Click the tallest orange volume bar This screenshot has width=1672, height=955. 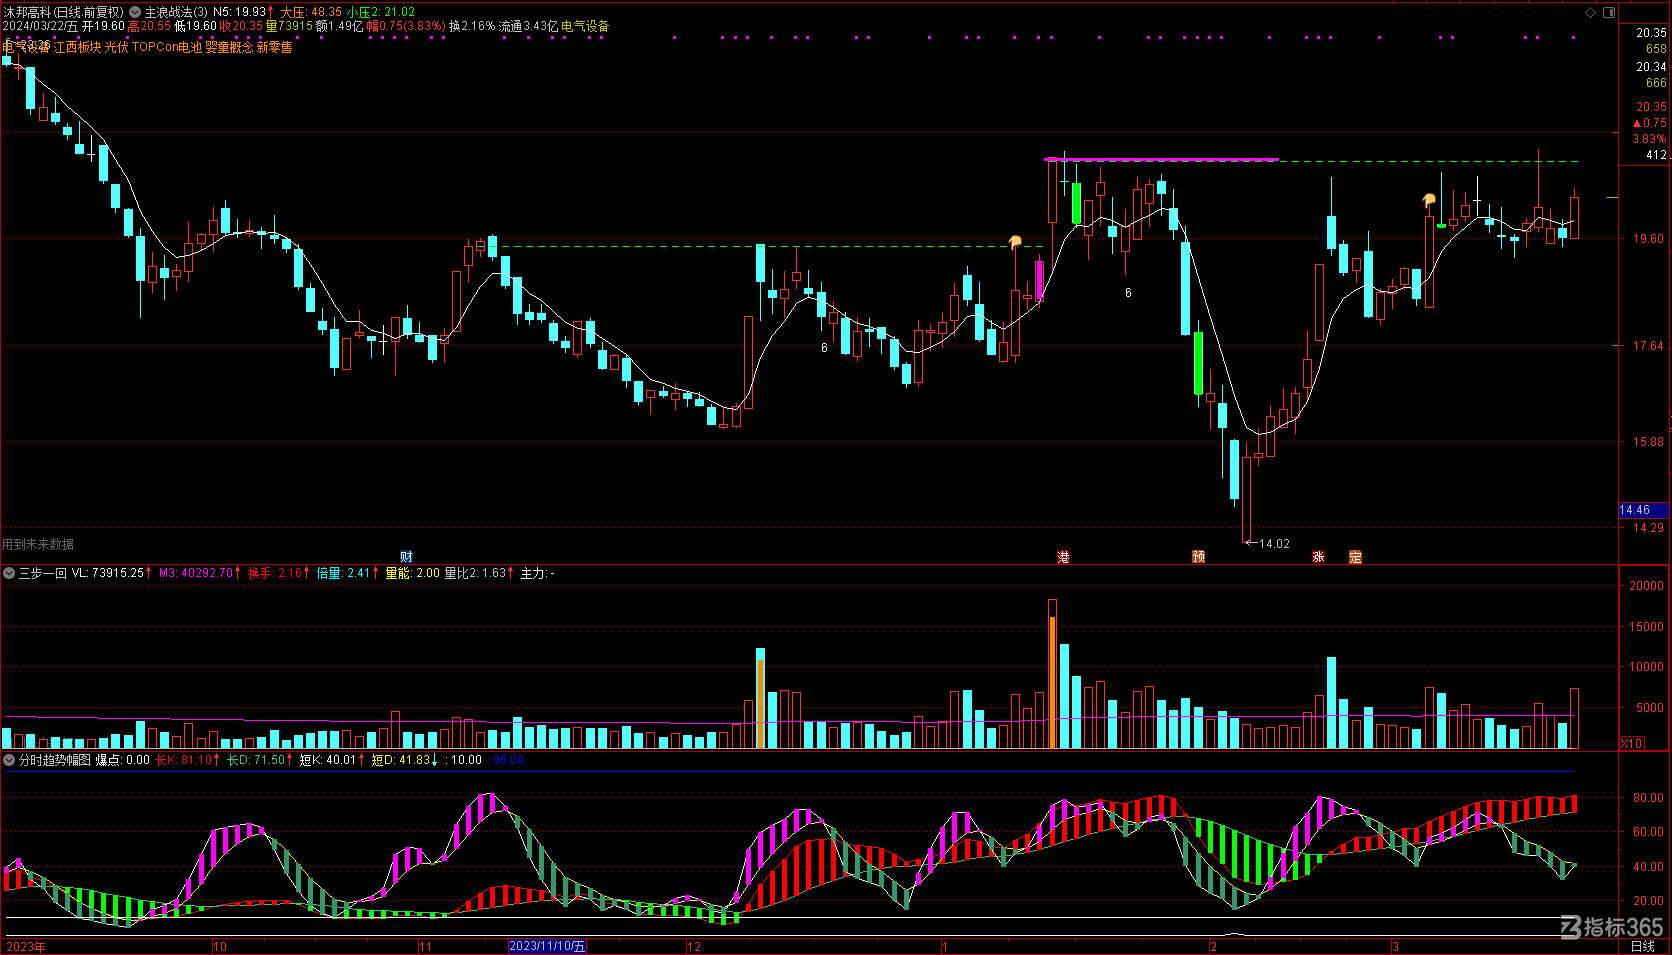[1053, 683]
